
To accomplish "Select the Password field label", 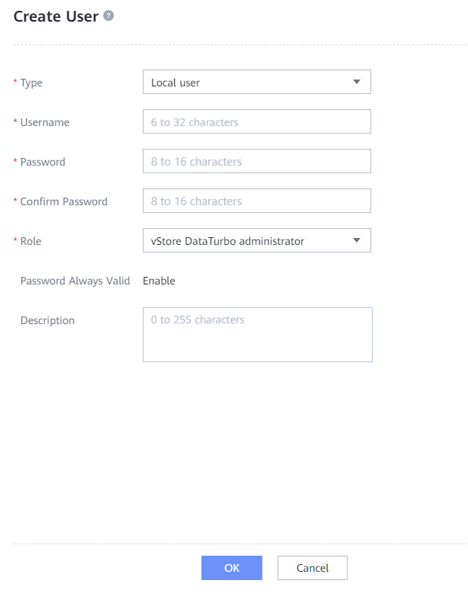I will [43, 162].
